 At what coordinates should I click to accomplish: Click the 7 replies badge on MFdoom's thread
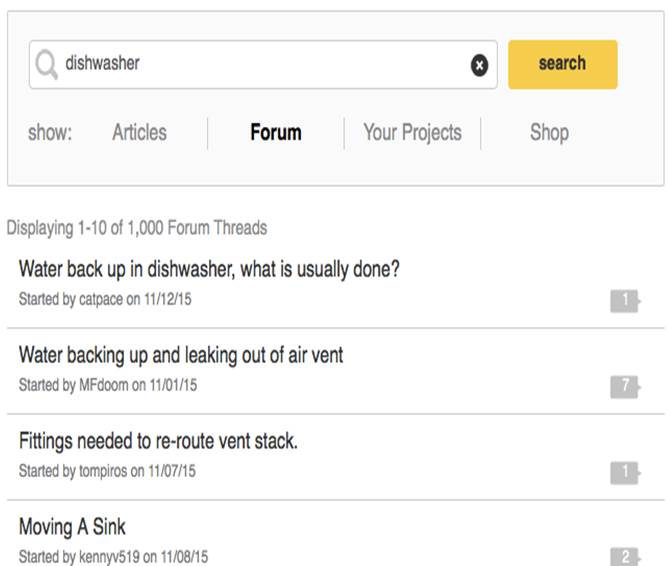pos(624,386)
